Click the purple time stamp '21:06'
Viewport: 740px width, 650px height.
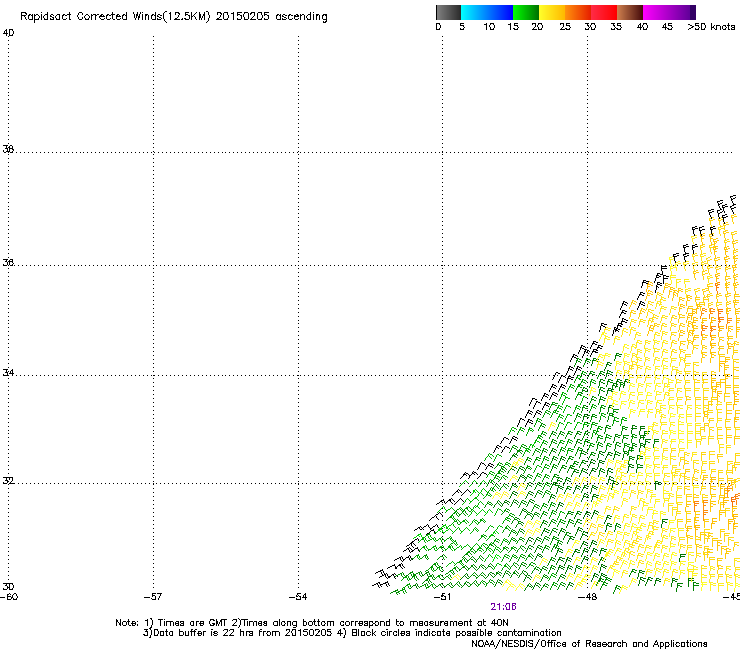coord(503,607)
